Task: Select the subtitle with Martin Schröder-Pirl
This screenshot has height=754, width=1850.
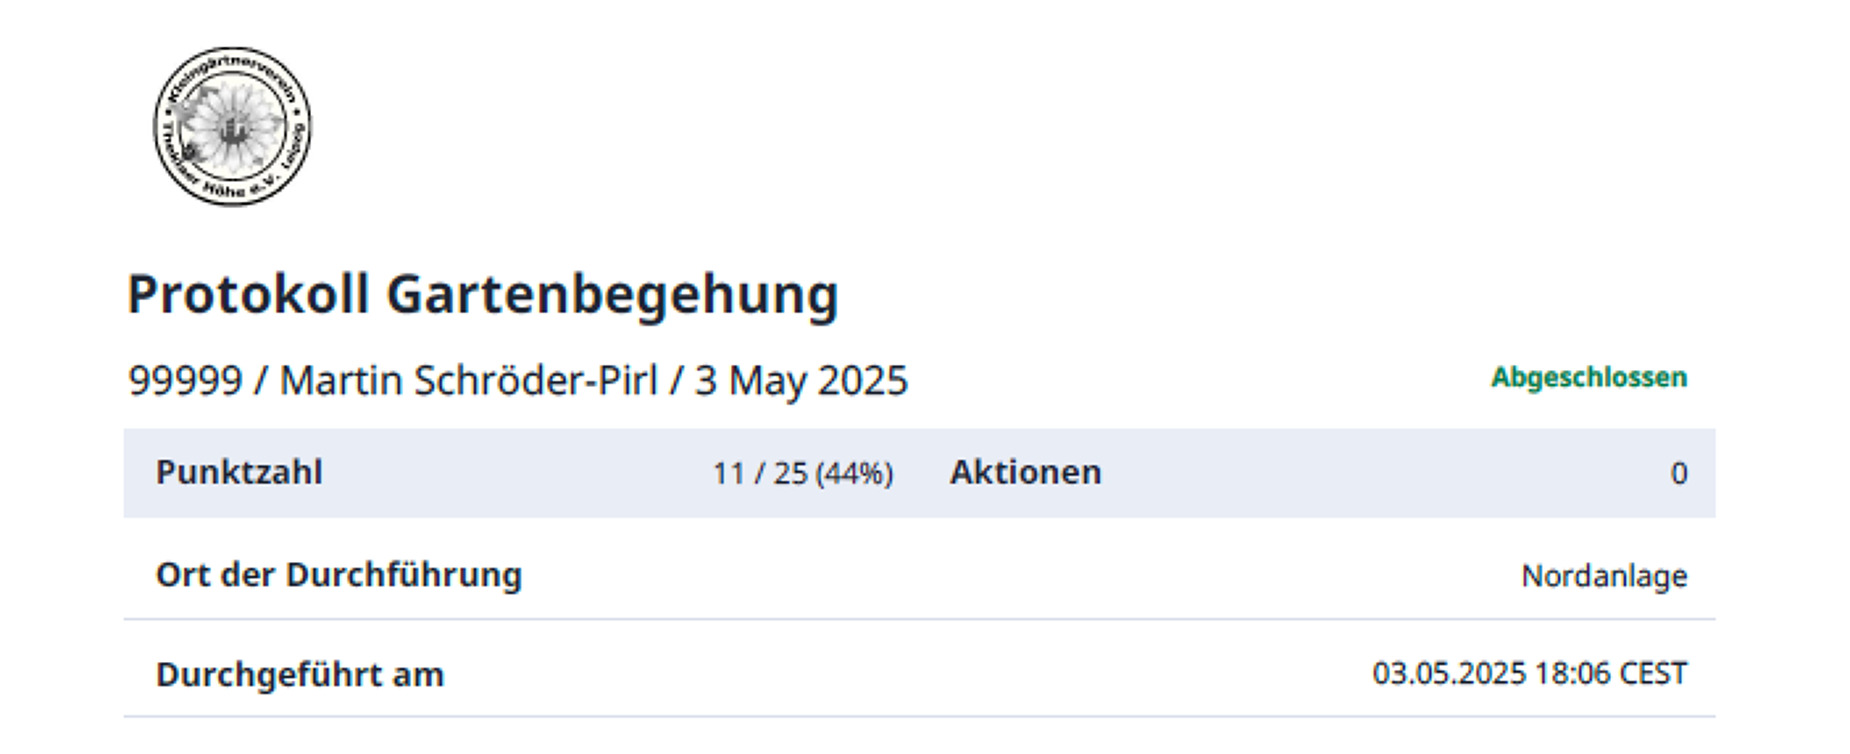Action: point(518,381)
